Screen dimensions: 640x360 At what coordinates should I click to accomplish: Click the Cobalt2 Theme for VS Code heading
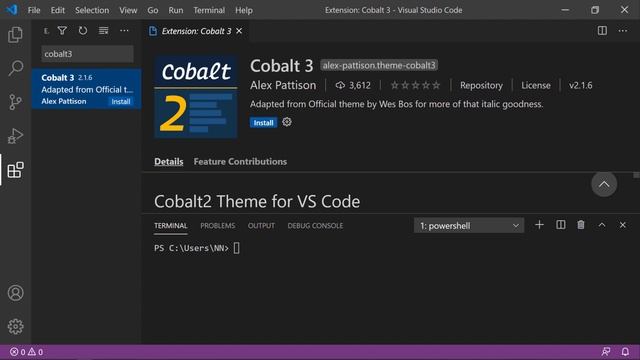pyautogui.click(x=257, y=201)
